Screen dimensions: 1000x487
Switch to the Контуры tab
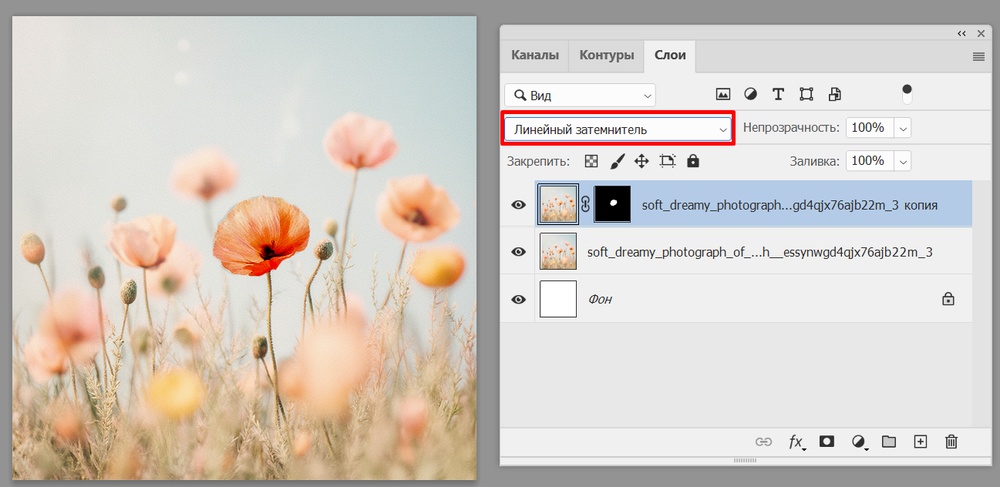[606, 55]
